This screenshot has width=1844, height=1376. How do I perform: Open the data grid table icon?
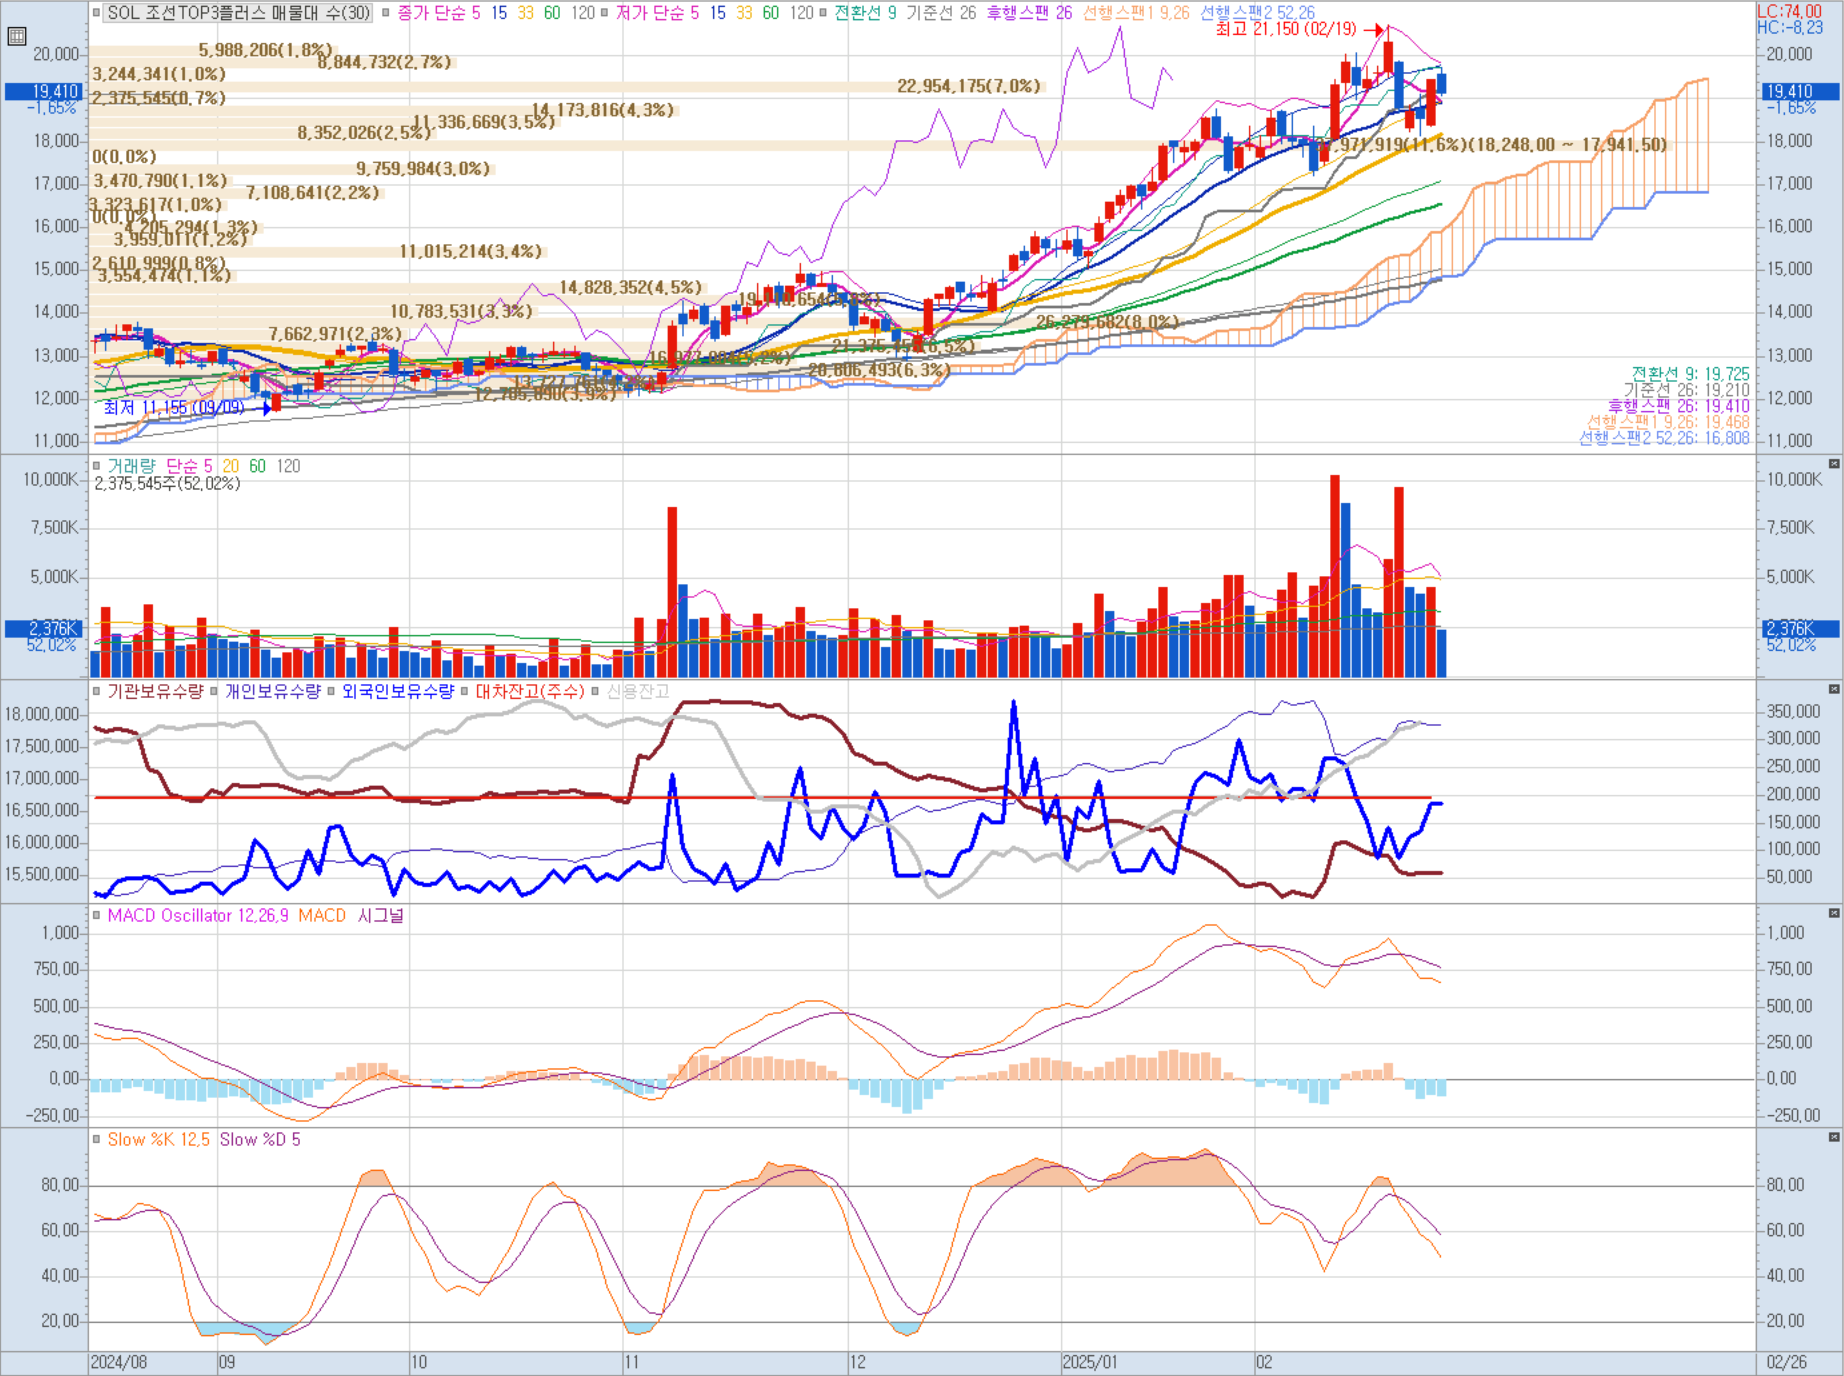16,37
